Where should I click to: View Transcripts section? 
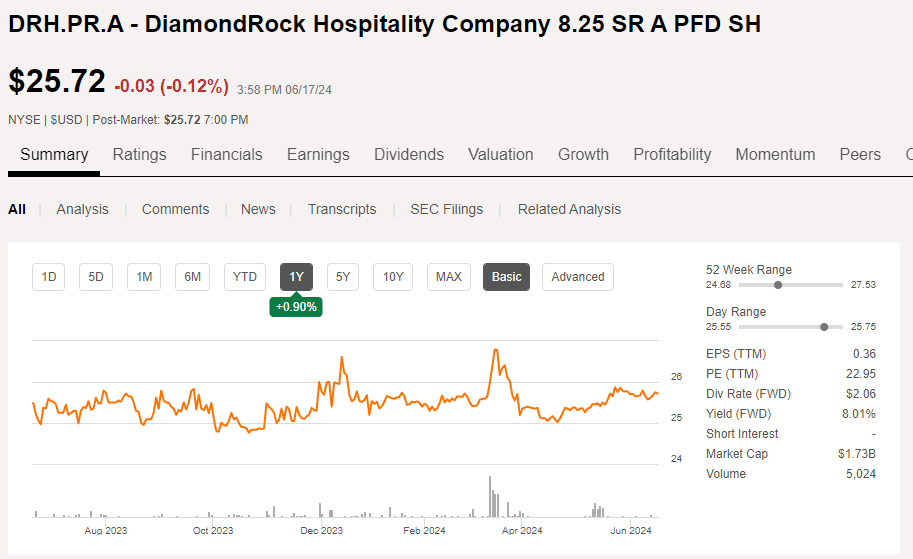342,209
